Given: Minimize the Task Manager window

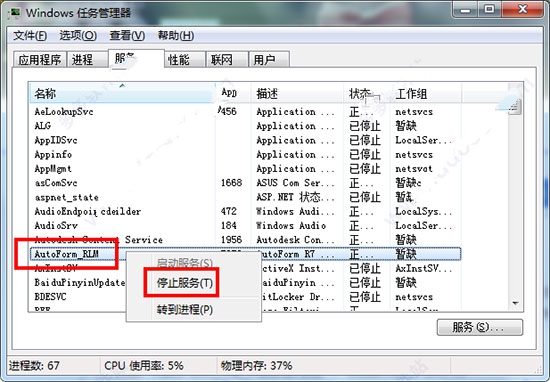Looking at the screenshot, I should (465, 9).
